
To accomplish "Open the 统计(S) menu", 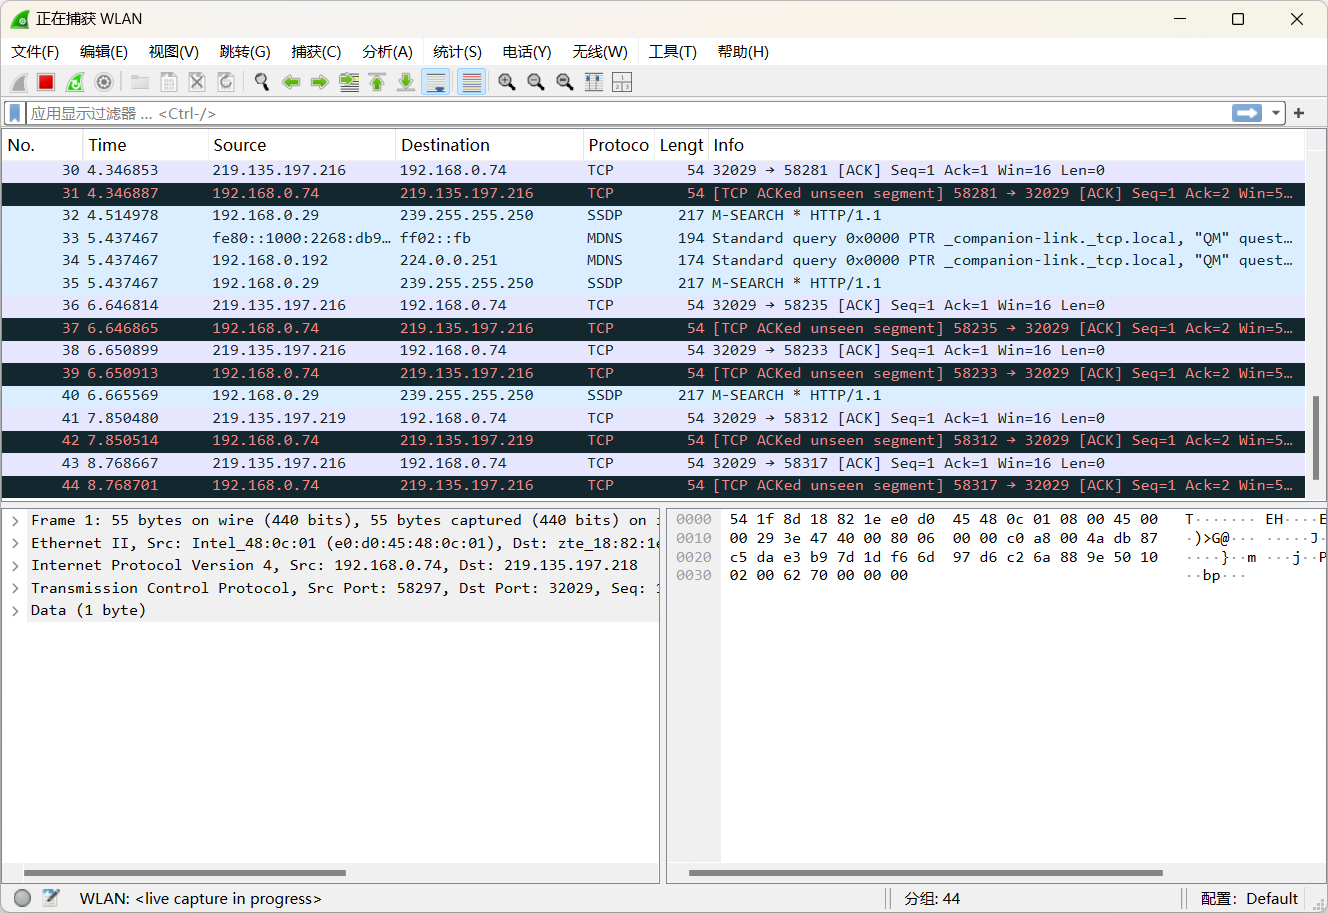I will [457, 52].
